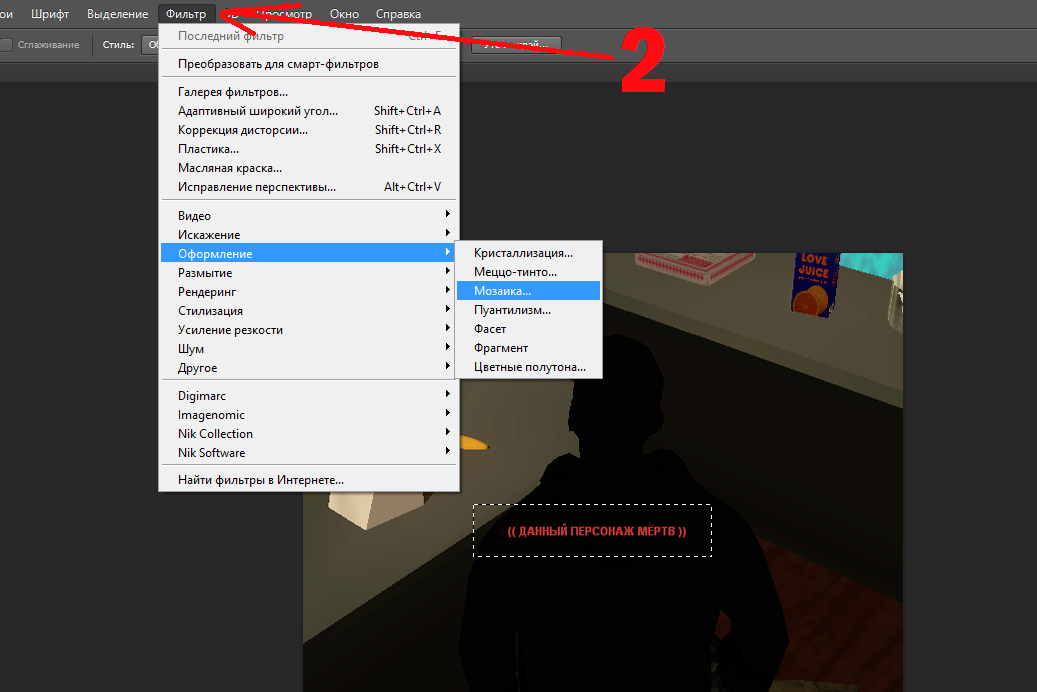Open the Окно menu

tap(344, 14)
